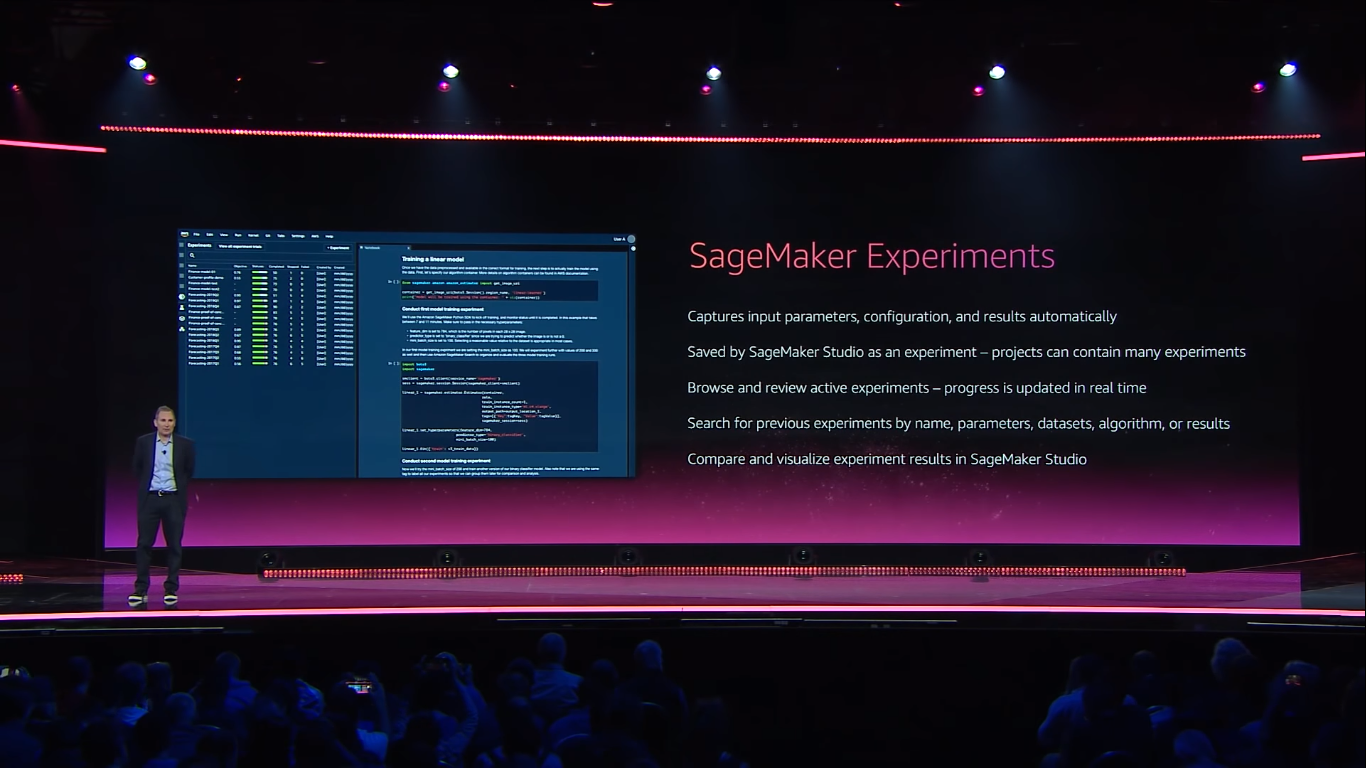Click the + Experiment button

pyautogui.click(x=338, y=248)
